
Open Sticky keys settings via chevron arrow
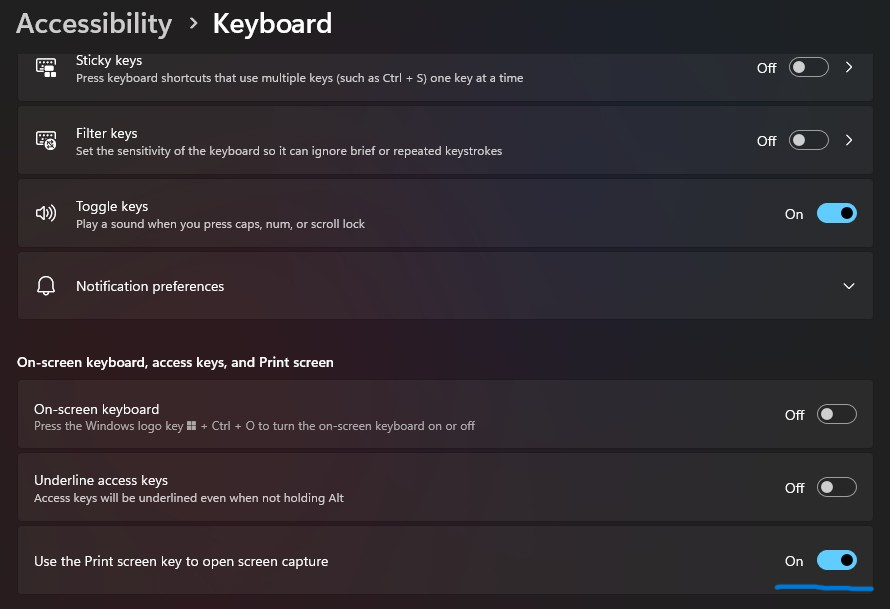tap(849, 68)
